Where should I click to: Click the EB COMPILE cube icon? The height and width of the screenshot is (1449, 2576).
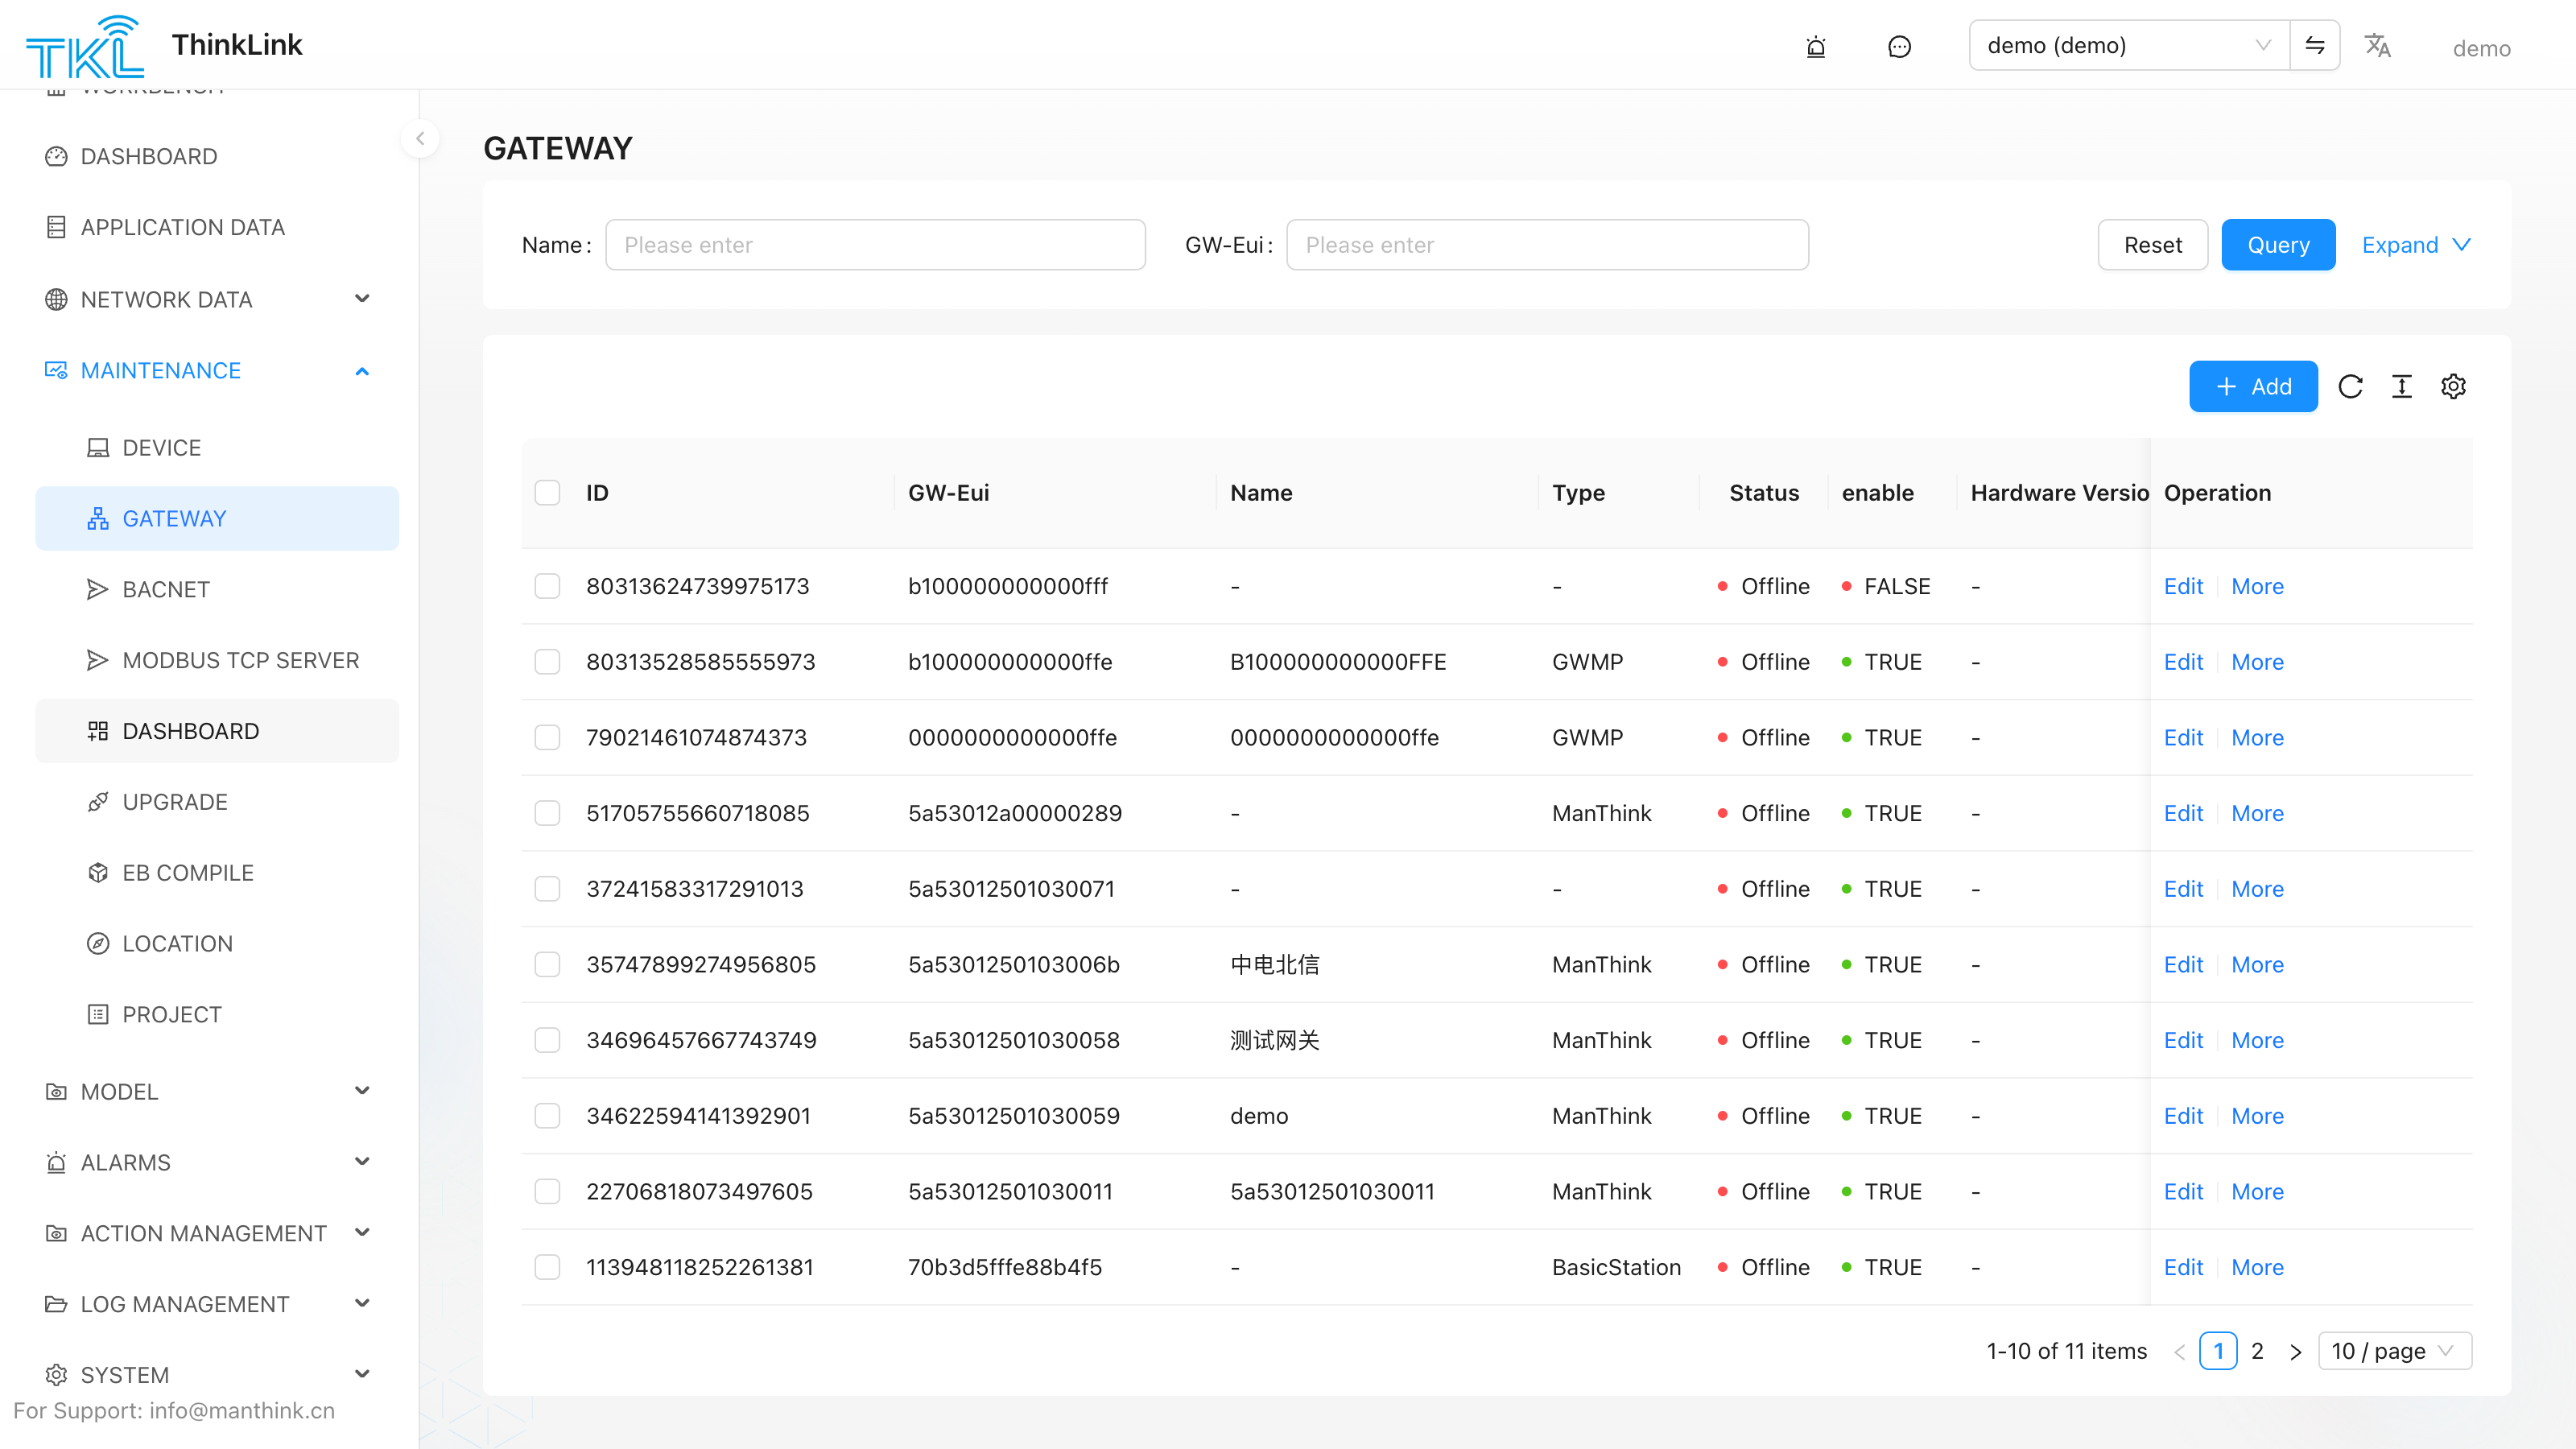point(97,873)
